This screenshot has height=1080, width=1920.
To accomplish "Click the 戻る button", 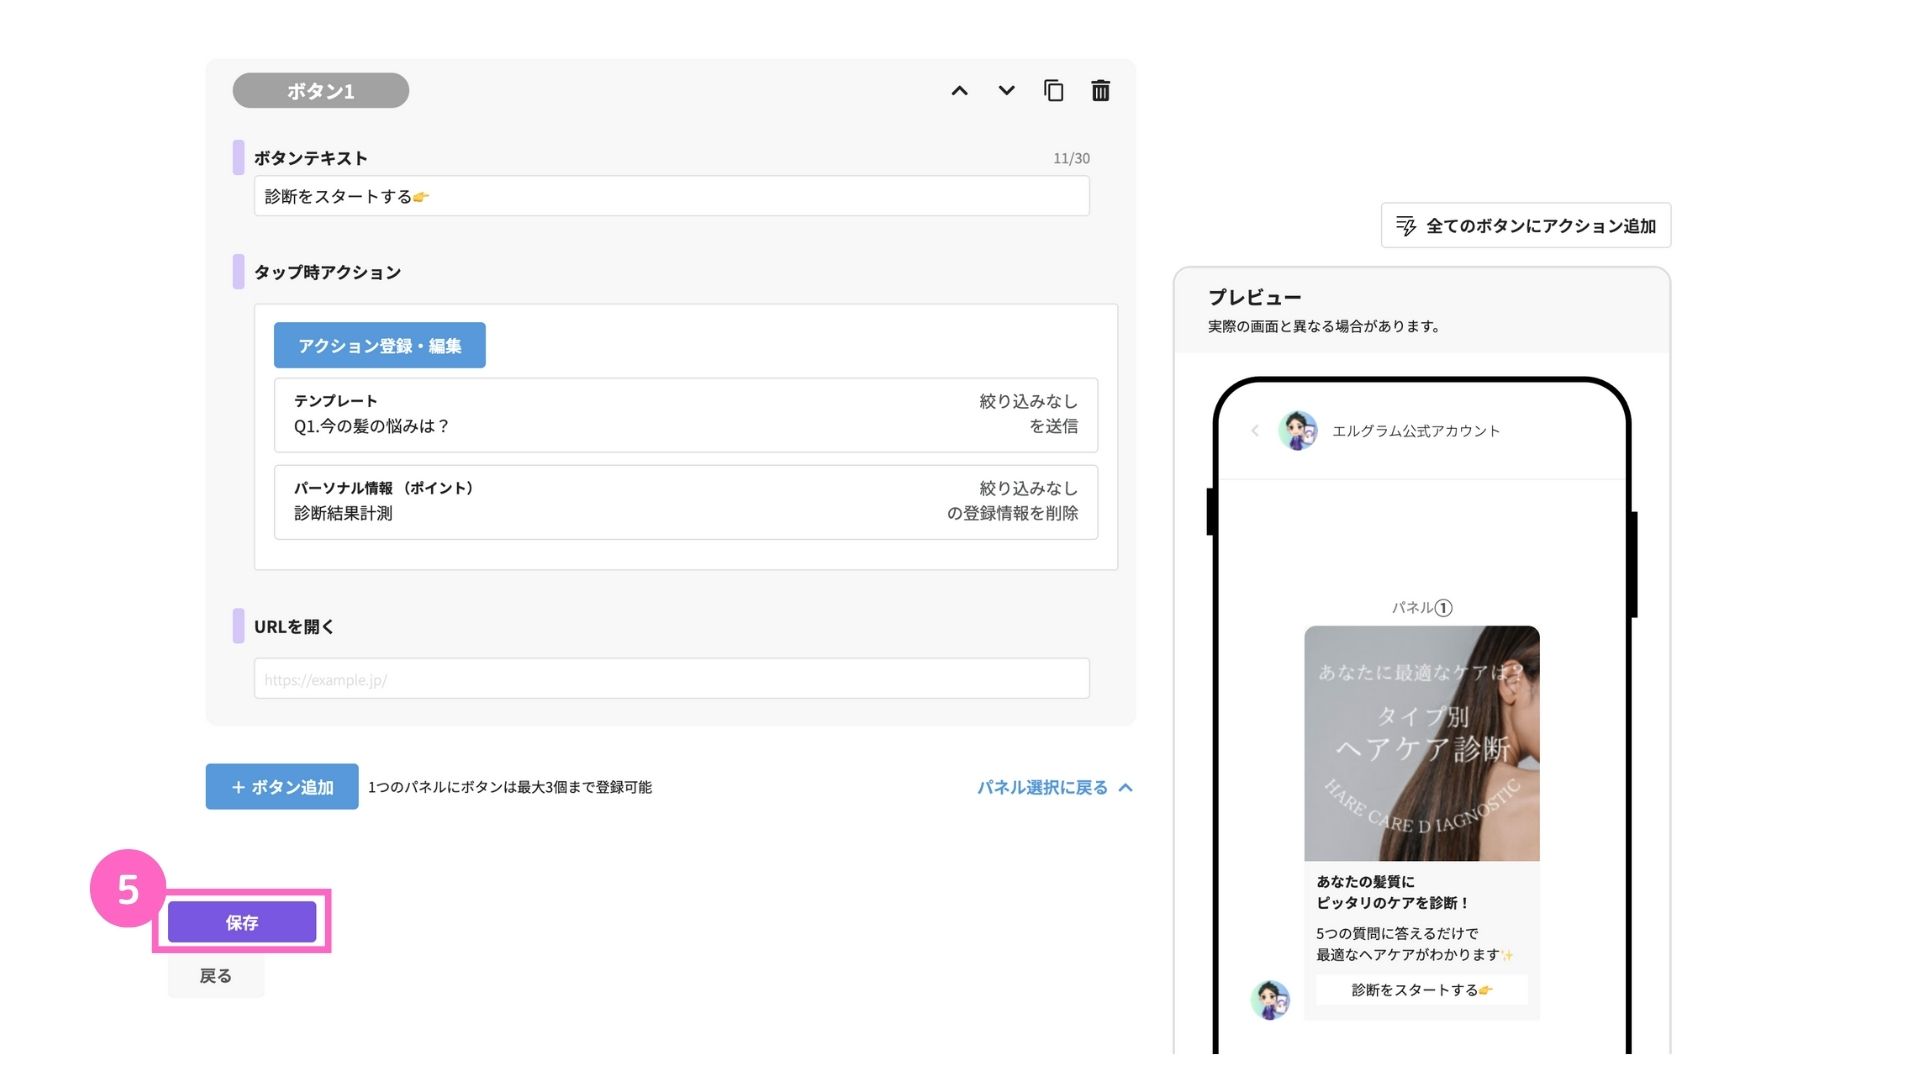I will pos(216,976).
